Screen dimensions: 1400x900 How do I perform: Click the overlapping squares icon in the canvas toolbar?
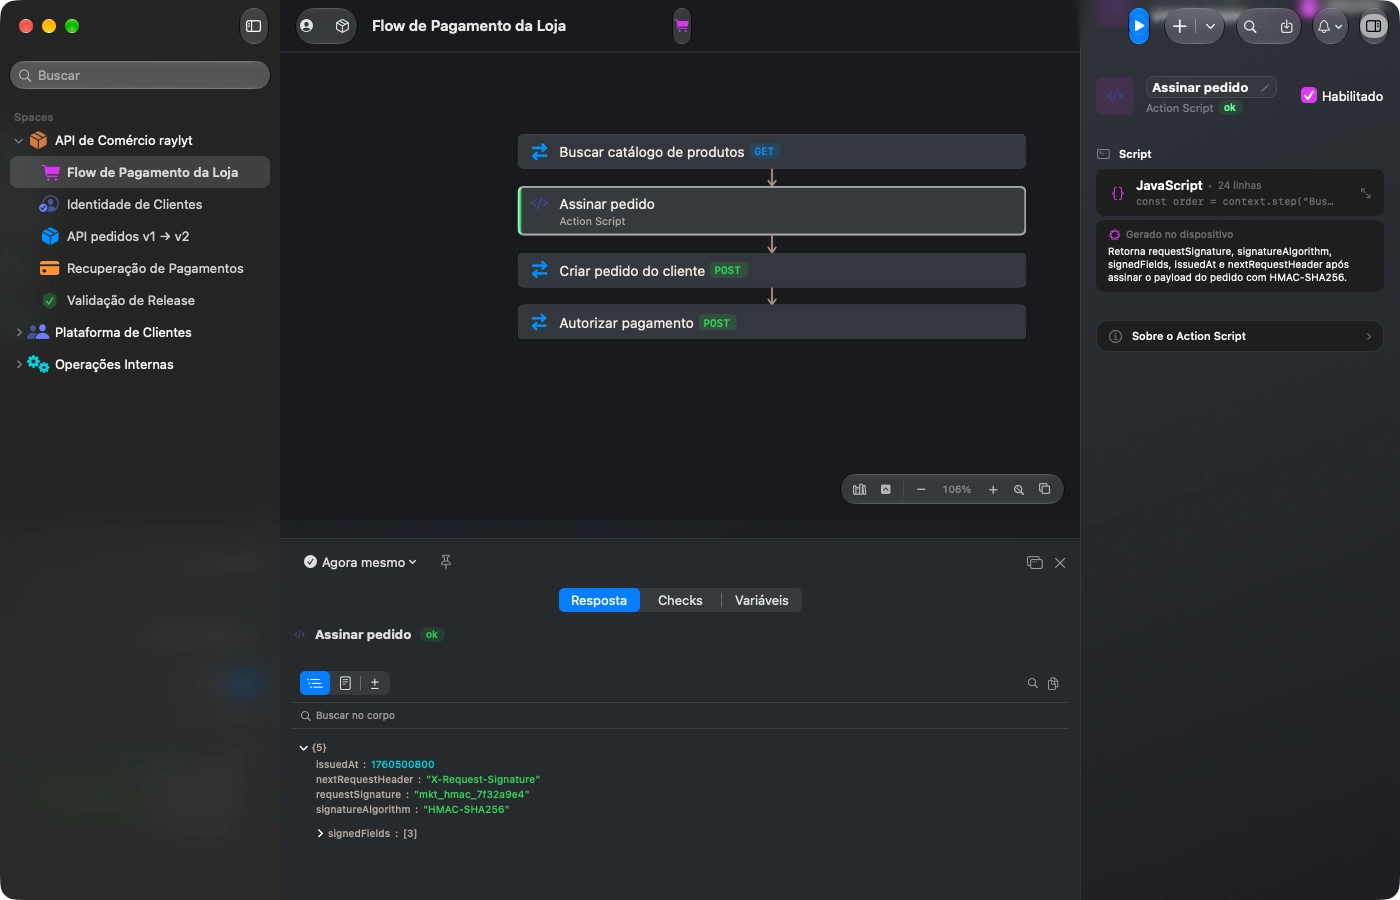[x=1045, y=489]
